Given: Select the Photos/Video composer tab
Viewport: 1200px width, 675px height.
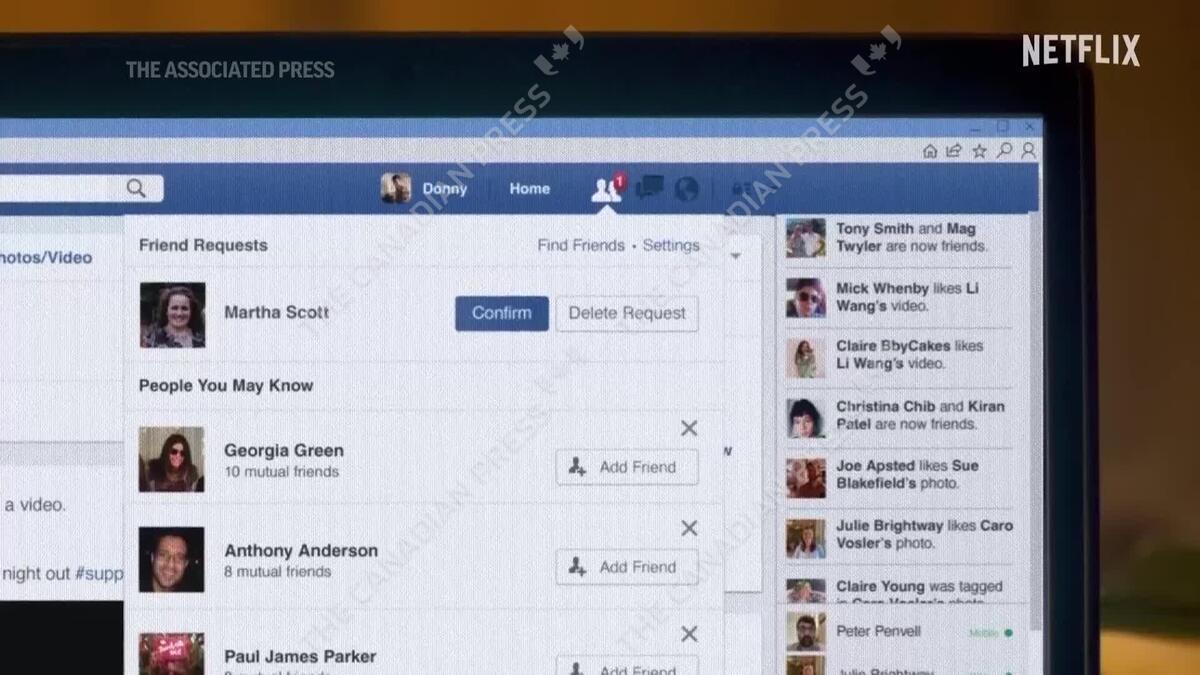Looking at the screenshot, I should click(46, 257).
